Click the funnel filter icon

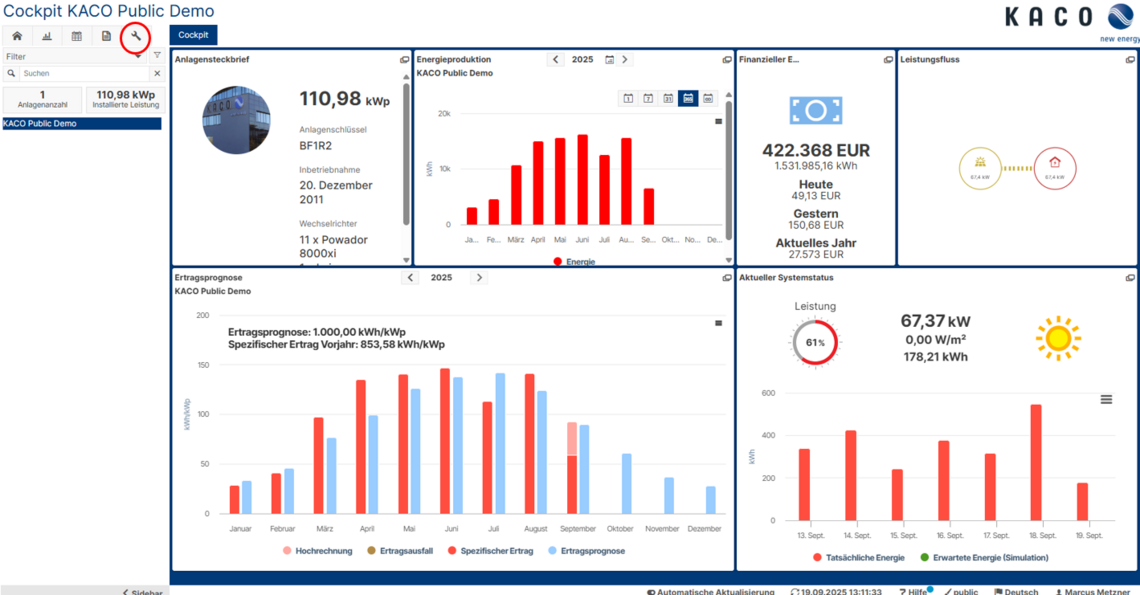[157, 56]
